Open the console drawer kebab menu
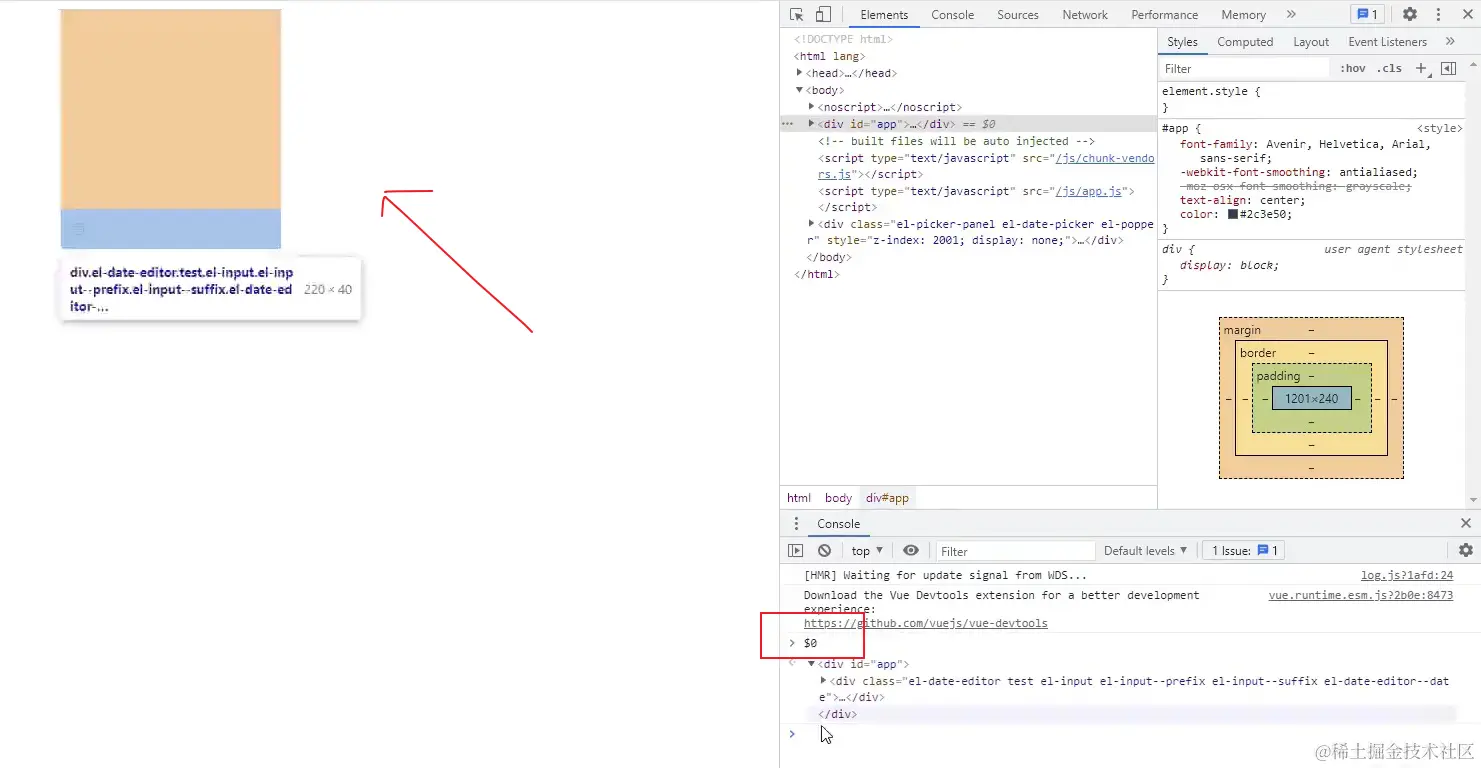Viewport: 1481px width, 768px height. point(796,524)
